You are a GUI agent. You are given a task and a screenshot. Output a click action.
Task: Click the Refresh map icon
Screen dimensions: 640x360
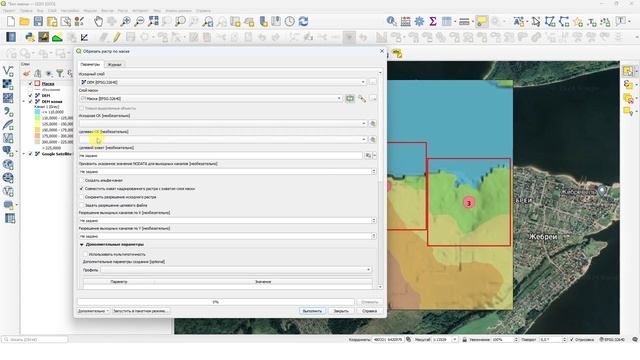click(303, 22)
